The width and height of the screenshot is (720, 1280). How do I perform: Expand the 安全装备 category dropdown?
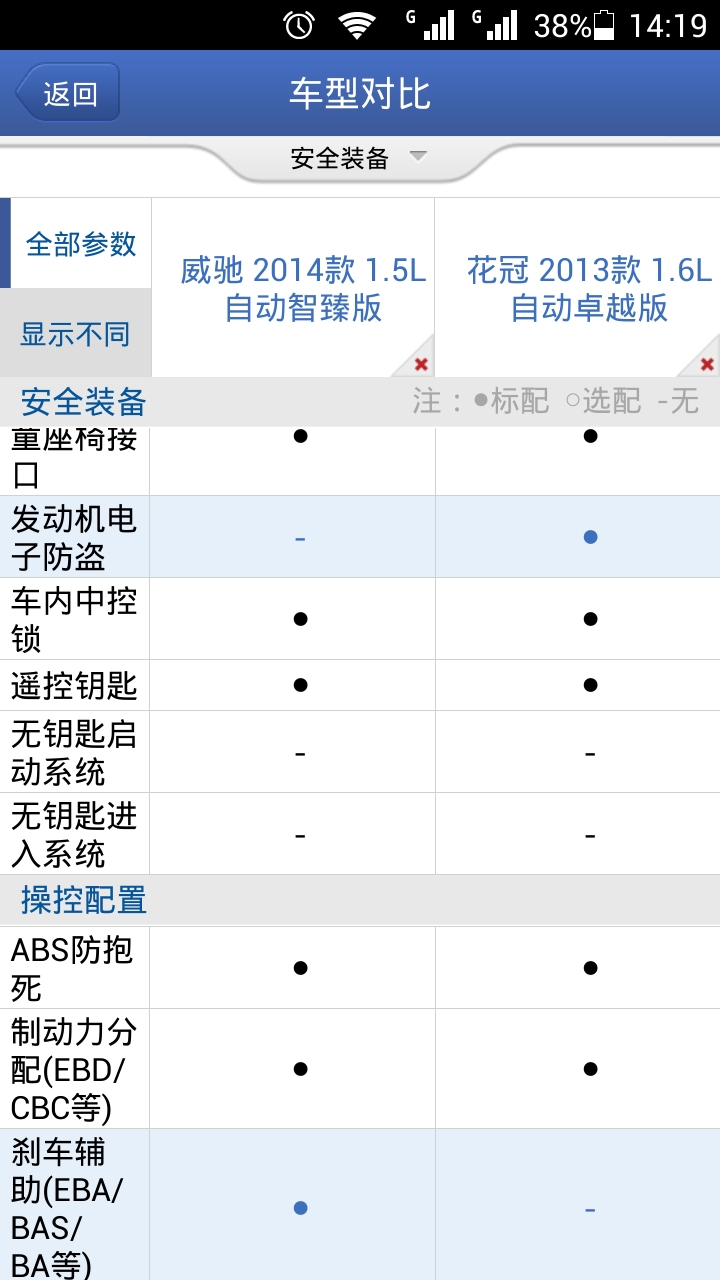pos(358,158)
